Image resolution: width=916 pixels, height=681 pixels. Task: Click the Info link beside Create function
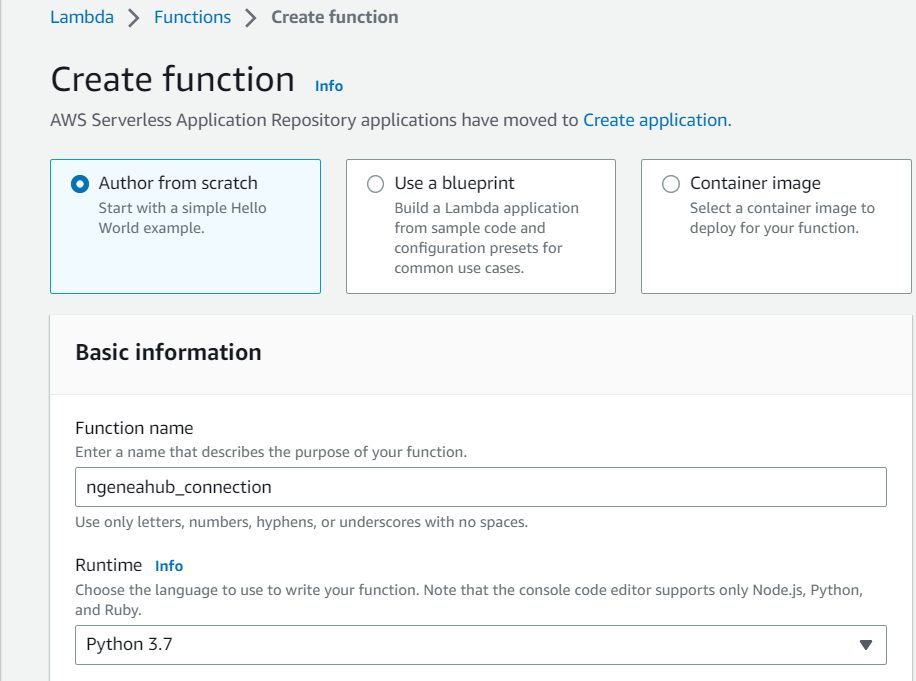[x=328, y=86]
